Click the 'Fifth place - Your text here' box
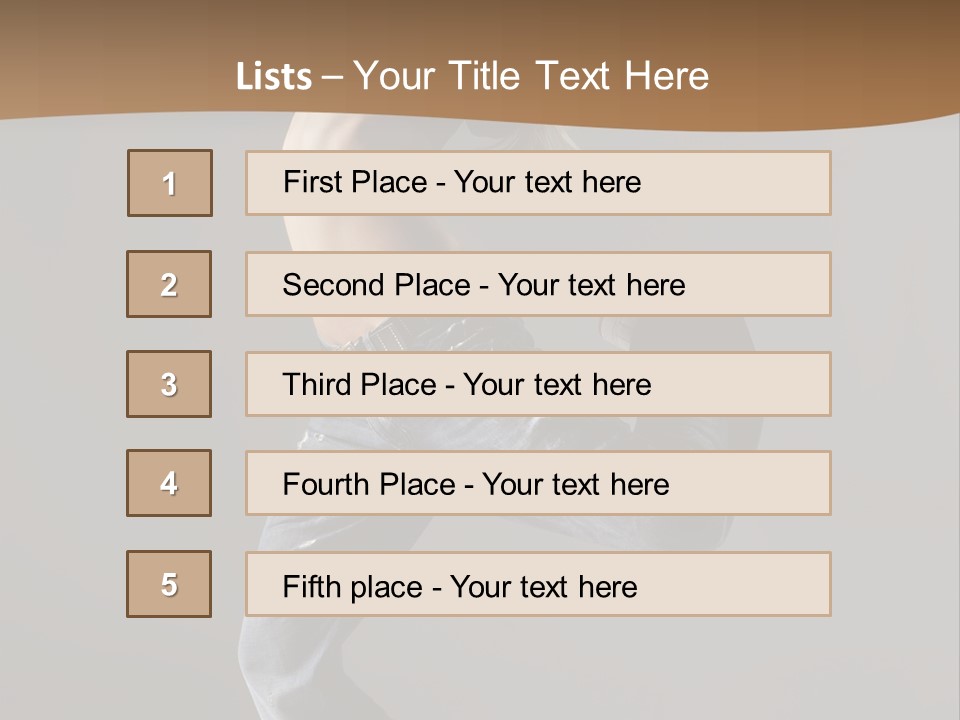 point(538,584)
